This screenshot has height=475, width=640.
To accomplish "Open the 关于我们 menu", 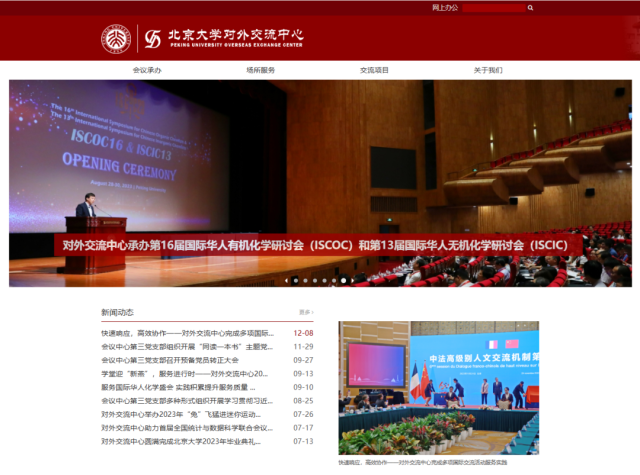I will (488, 70).
